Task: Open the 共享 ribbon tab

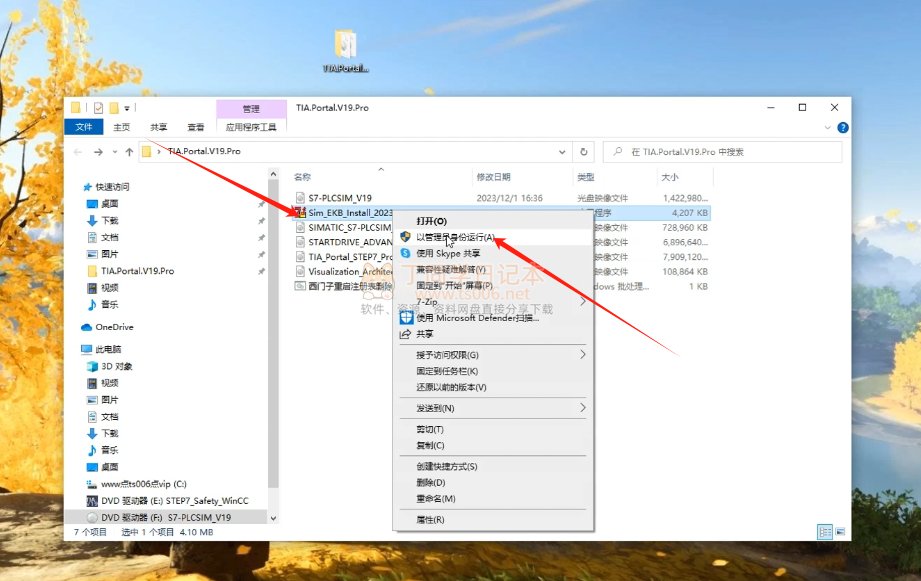Action: (159, 127)
